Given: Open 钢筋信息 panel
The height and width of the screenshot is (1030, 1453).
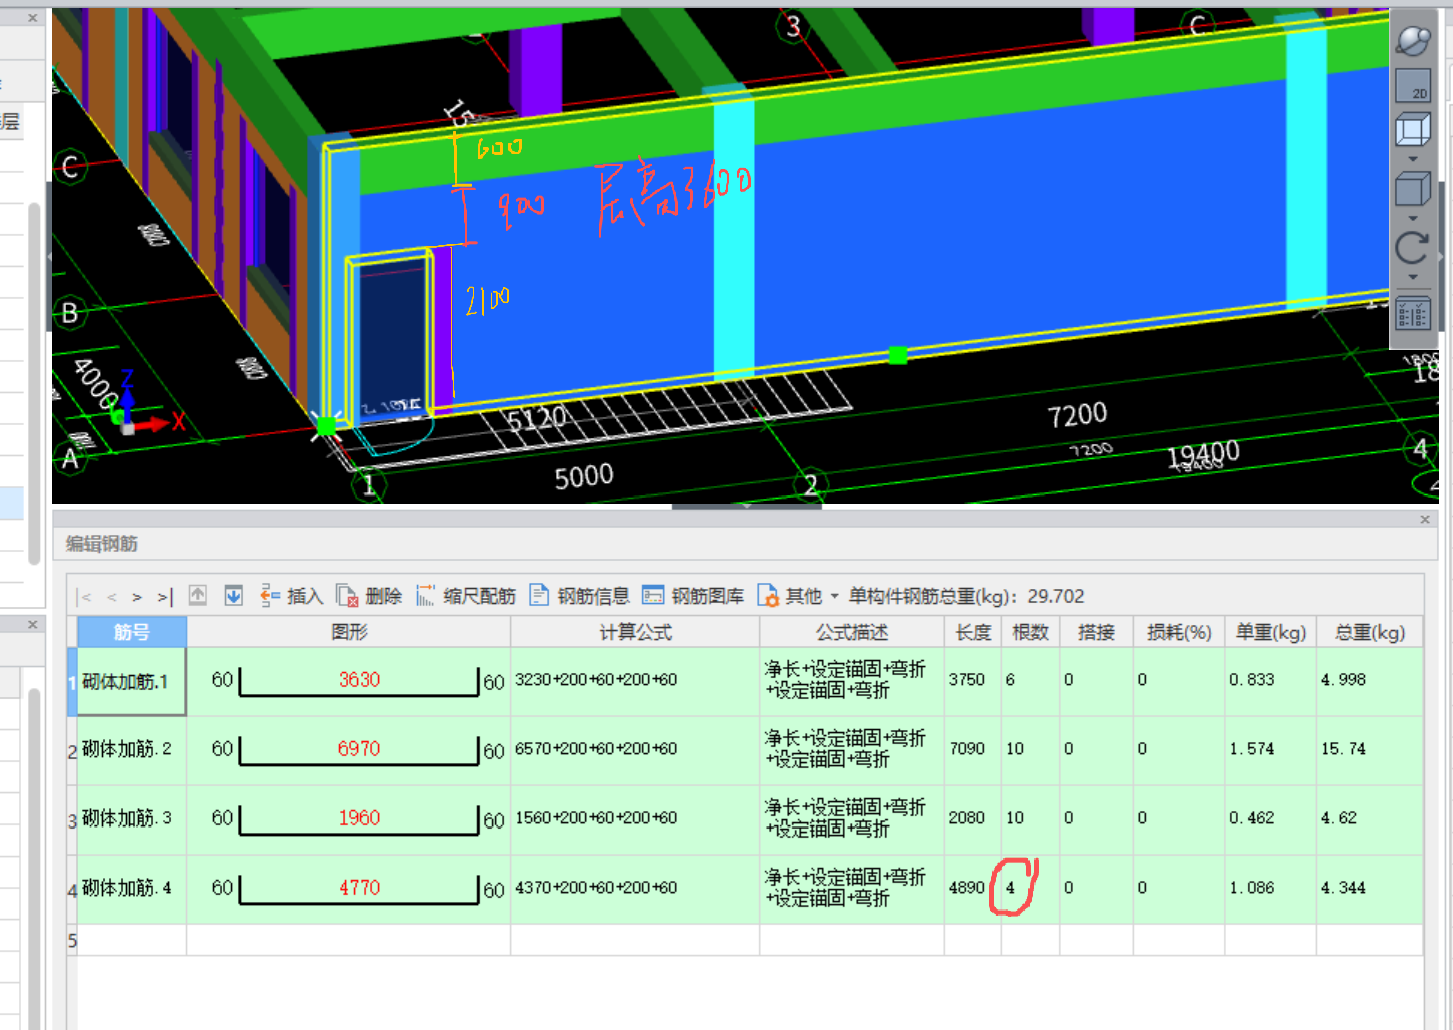Looking at the screenshot, I should tap(579, 596).
